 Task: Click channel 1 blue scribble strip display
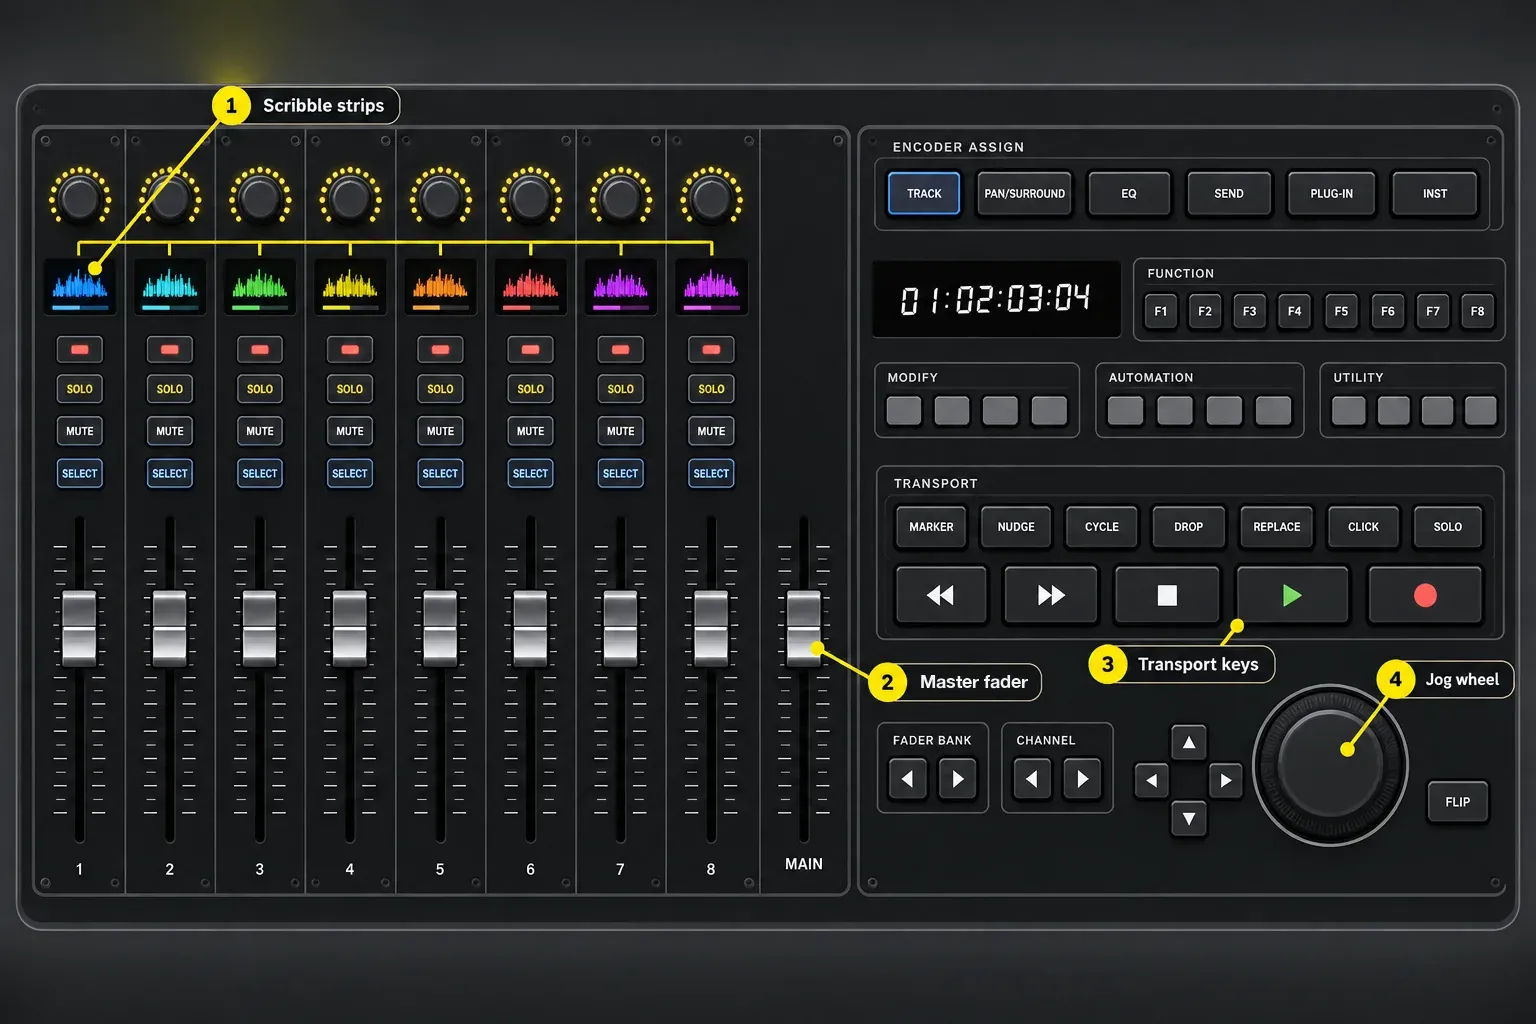coord(80,286)
